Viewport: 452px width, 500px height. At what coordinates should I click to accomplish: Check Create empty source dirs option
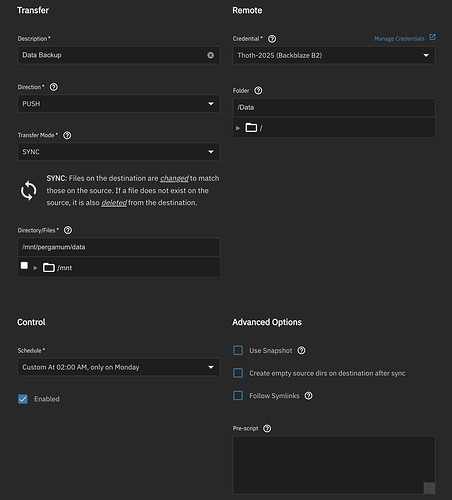(238, 373)
